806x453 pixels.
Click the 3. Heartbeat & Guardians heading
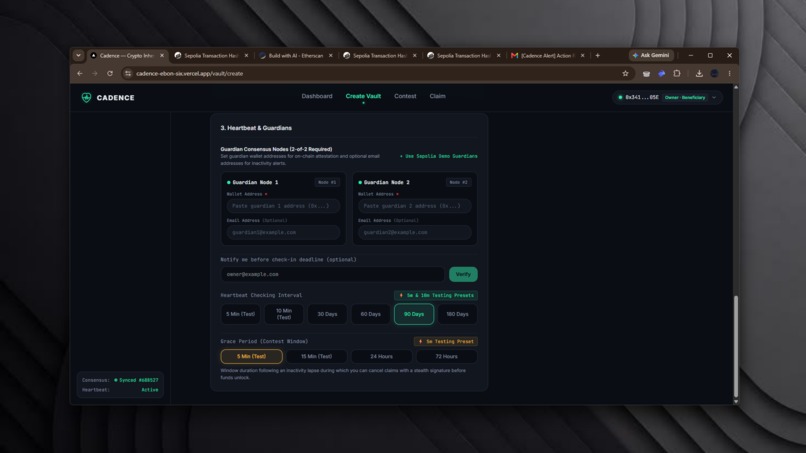[256, 128]
